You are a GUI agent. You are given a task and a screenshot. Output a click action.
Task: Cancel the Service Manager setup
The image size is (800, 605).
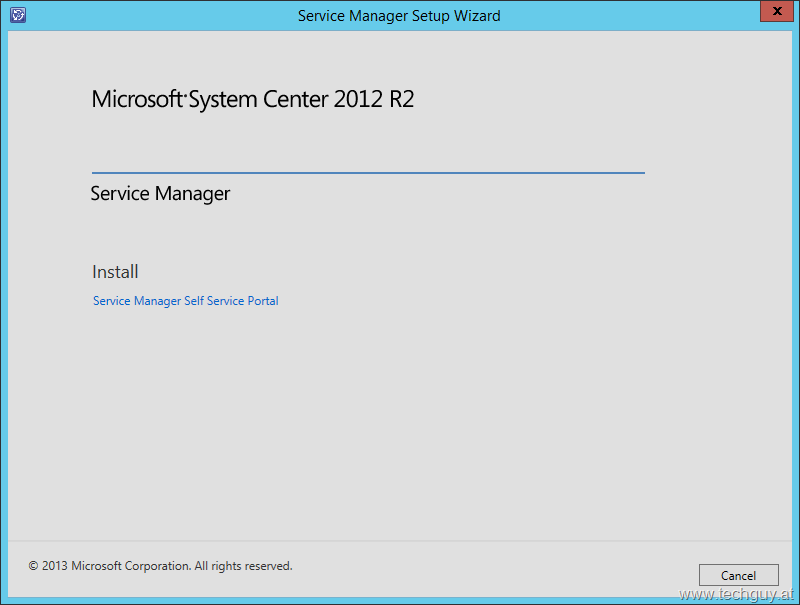(738, 575)
